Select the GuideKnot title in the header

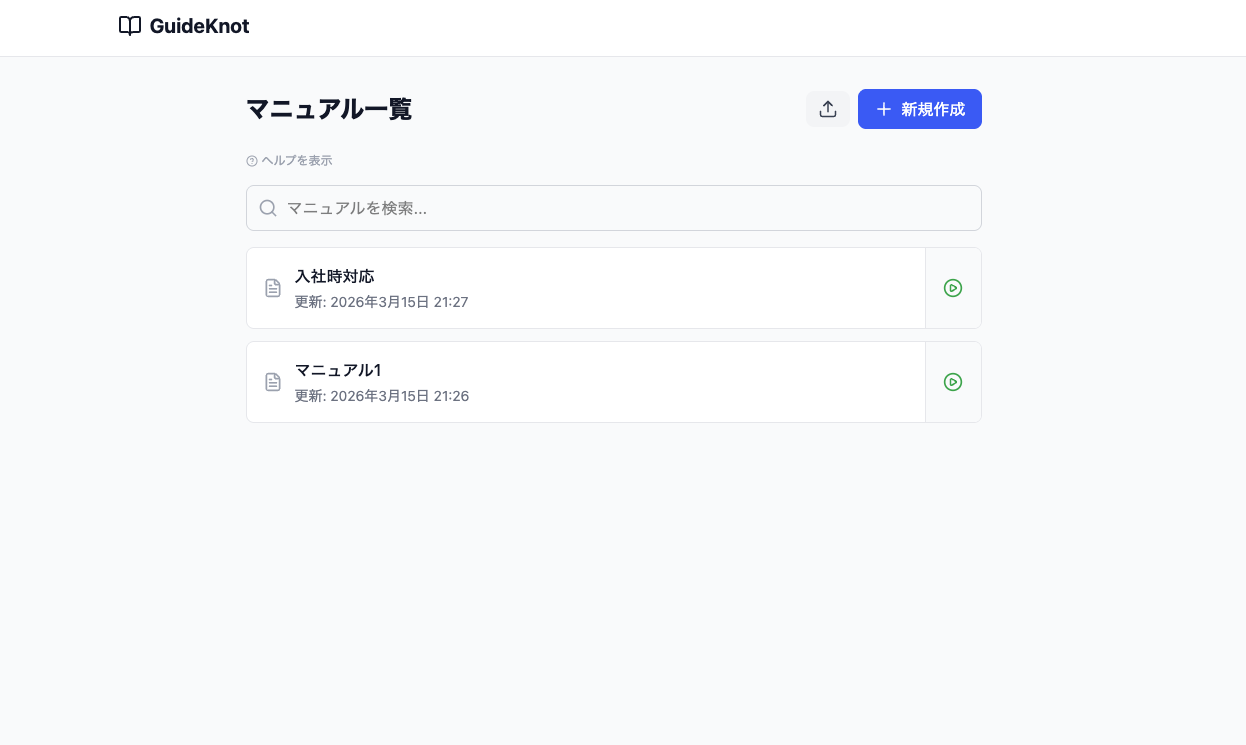coord(199,26)
